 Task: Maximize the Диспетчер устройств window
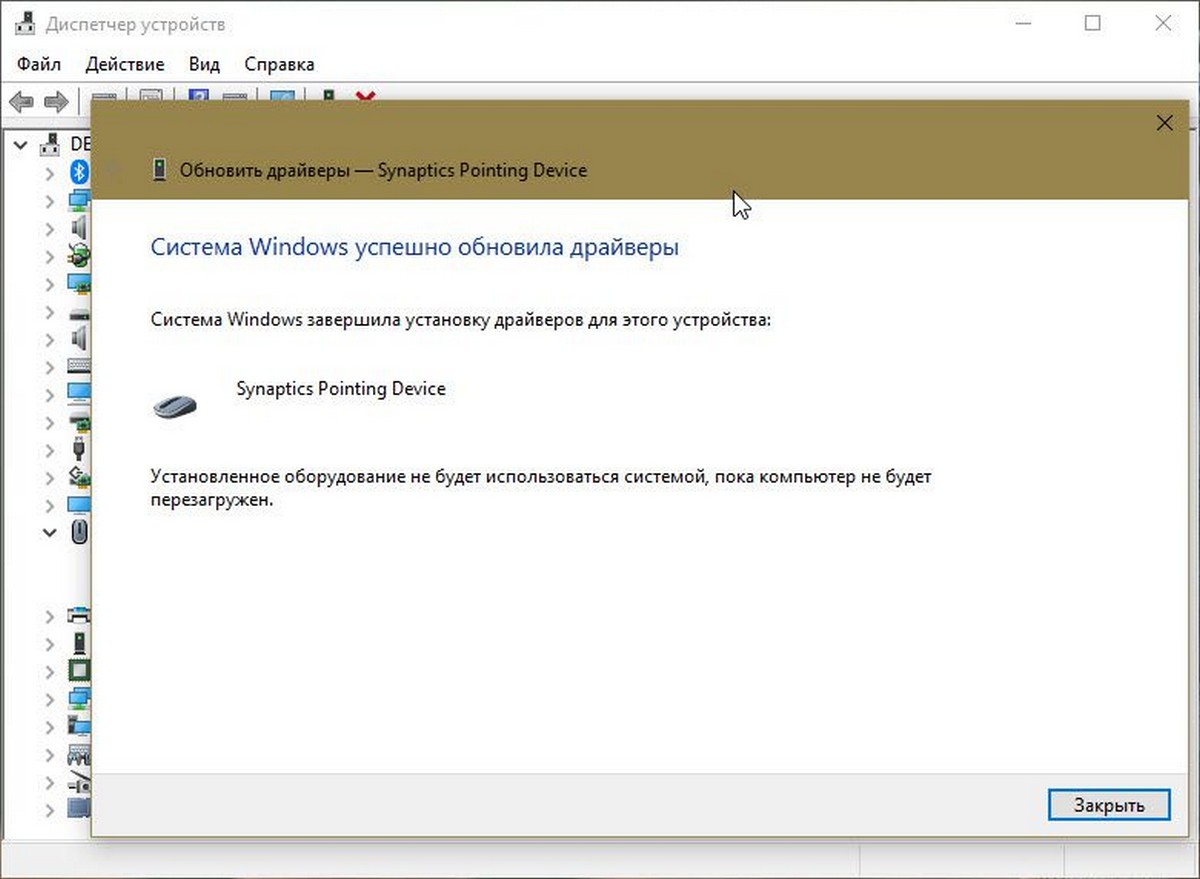point(1093,23)
